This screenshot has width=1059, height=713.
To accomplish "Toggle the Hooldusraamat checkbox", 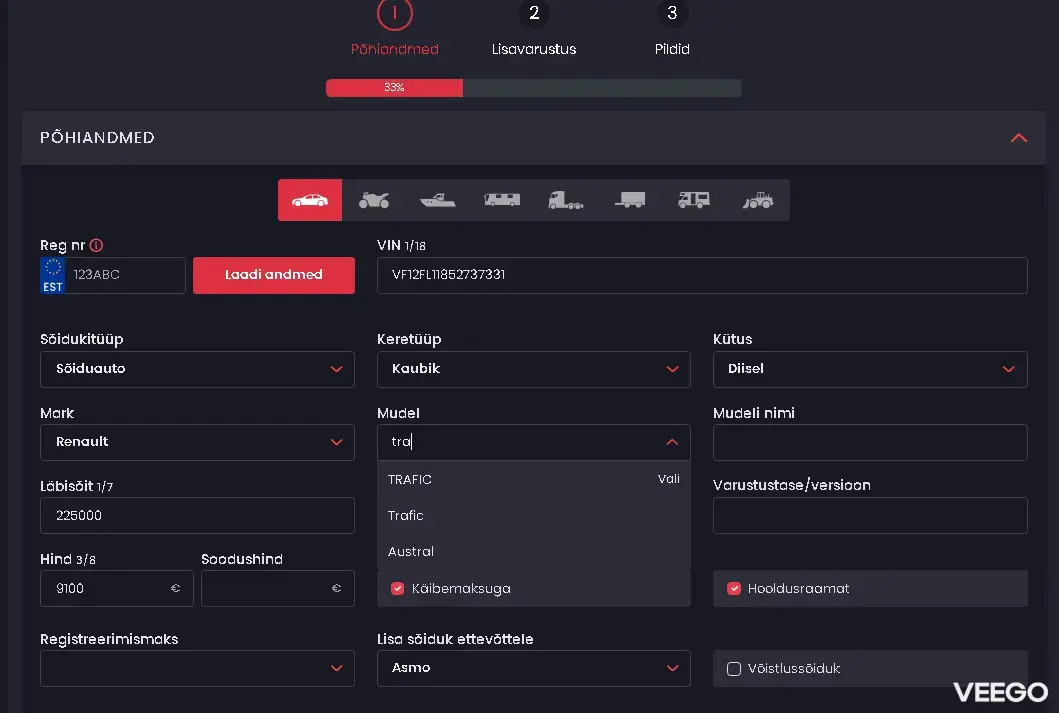I will (x=734, y=589).
